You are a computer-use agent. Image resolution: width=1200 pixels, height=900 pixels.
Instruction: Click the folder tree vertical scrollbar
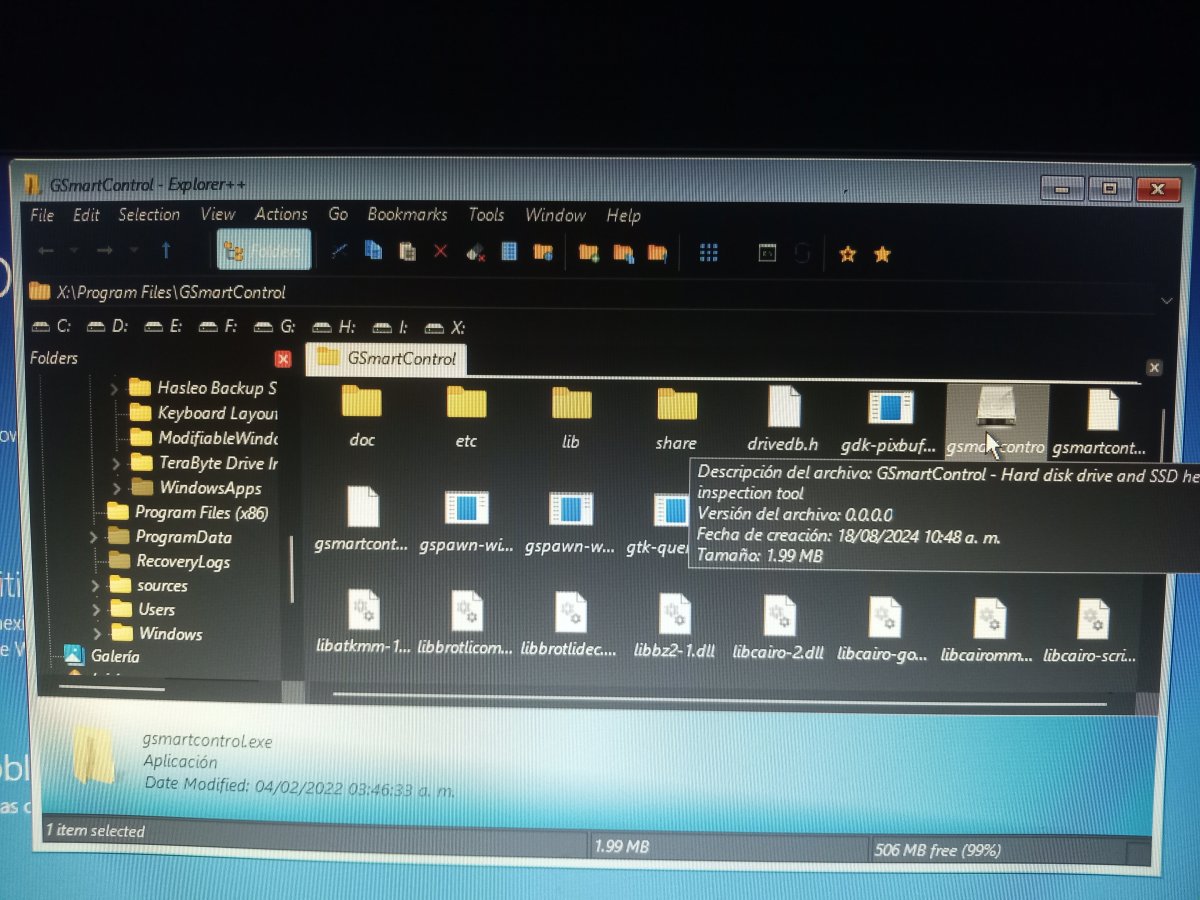(291, 569)
